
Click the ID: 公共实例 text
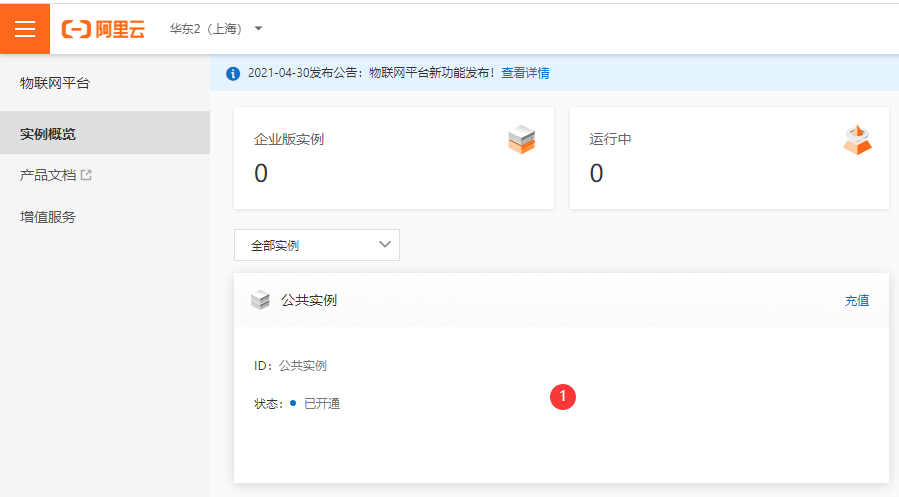tap(290, 366)
